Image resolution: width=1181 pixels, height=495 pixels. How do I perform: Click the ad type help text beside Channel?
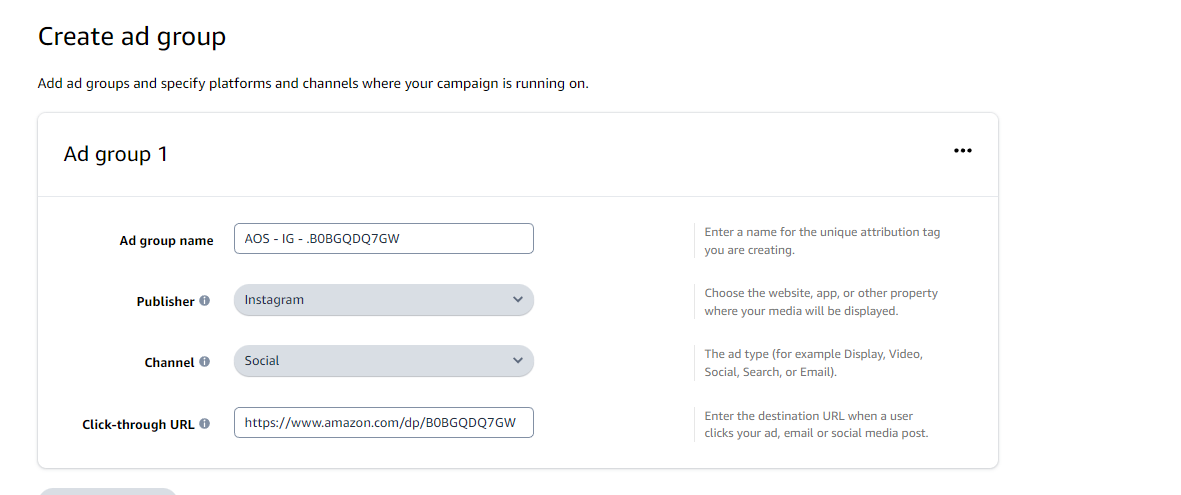(x=813, y=363)
